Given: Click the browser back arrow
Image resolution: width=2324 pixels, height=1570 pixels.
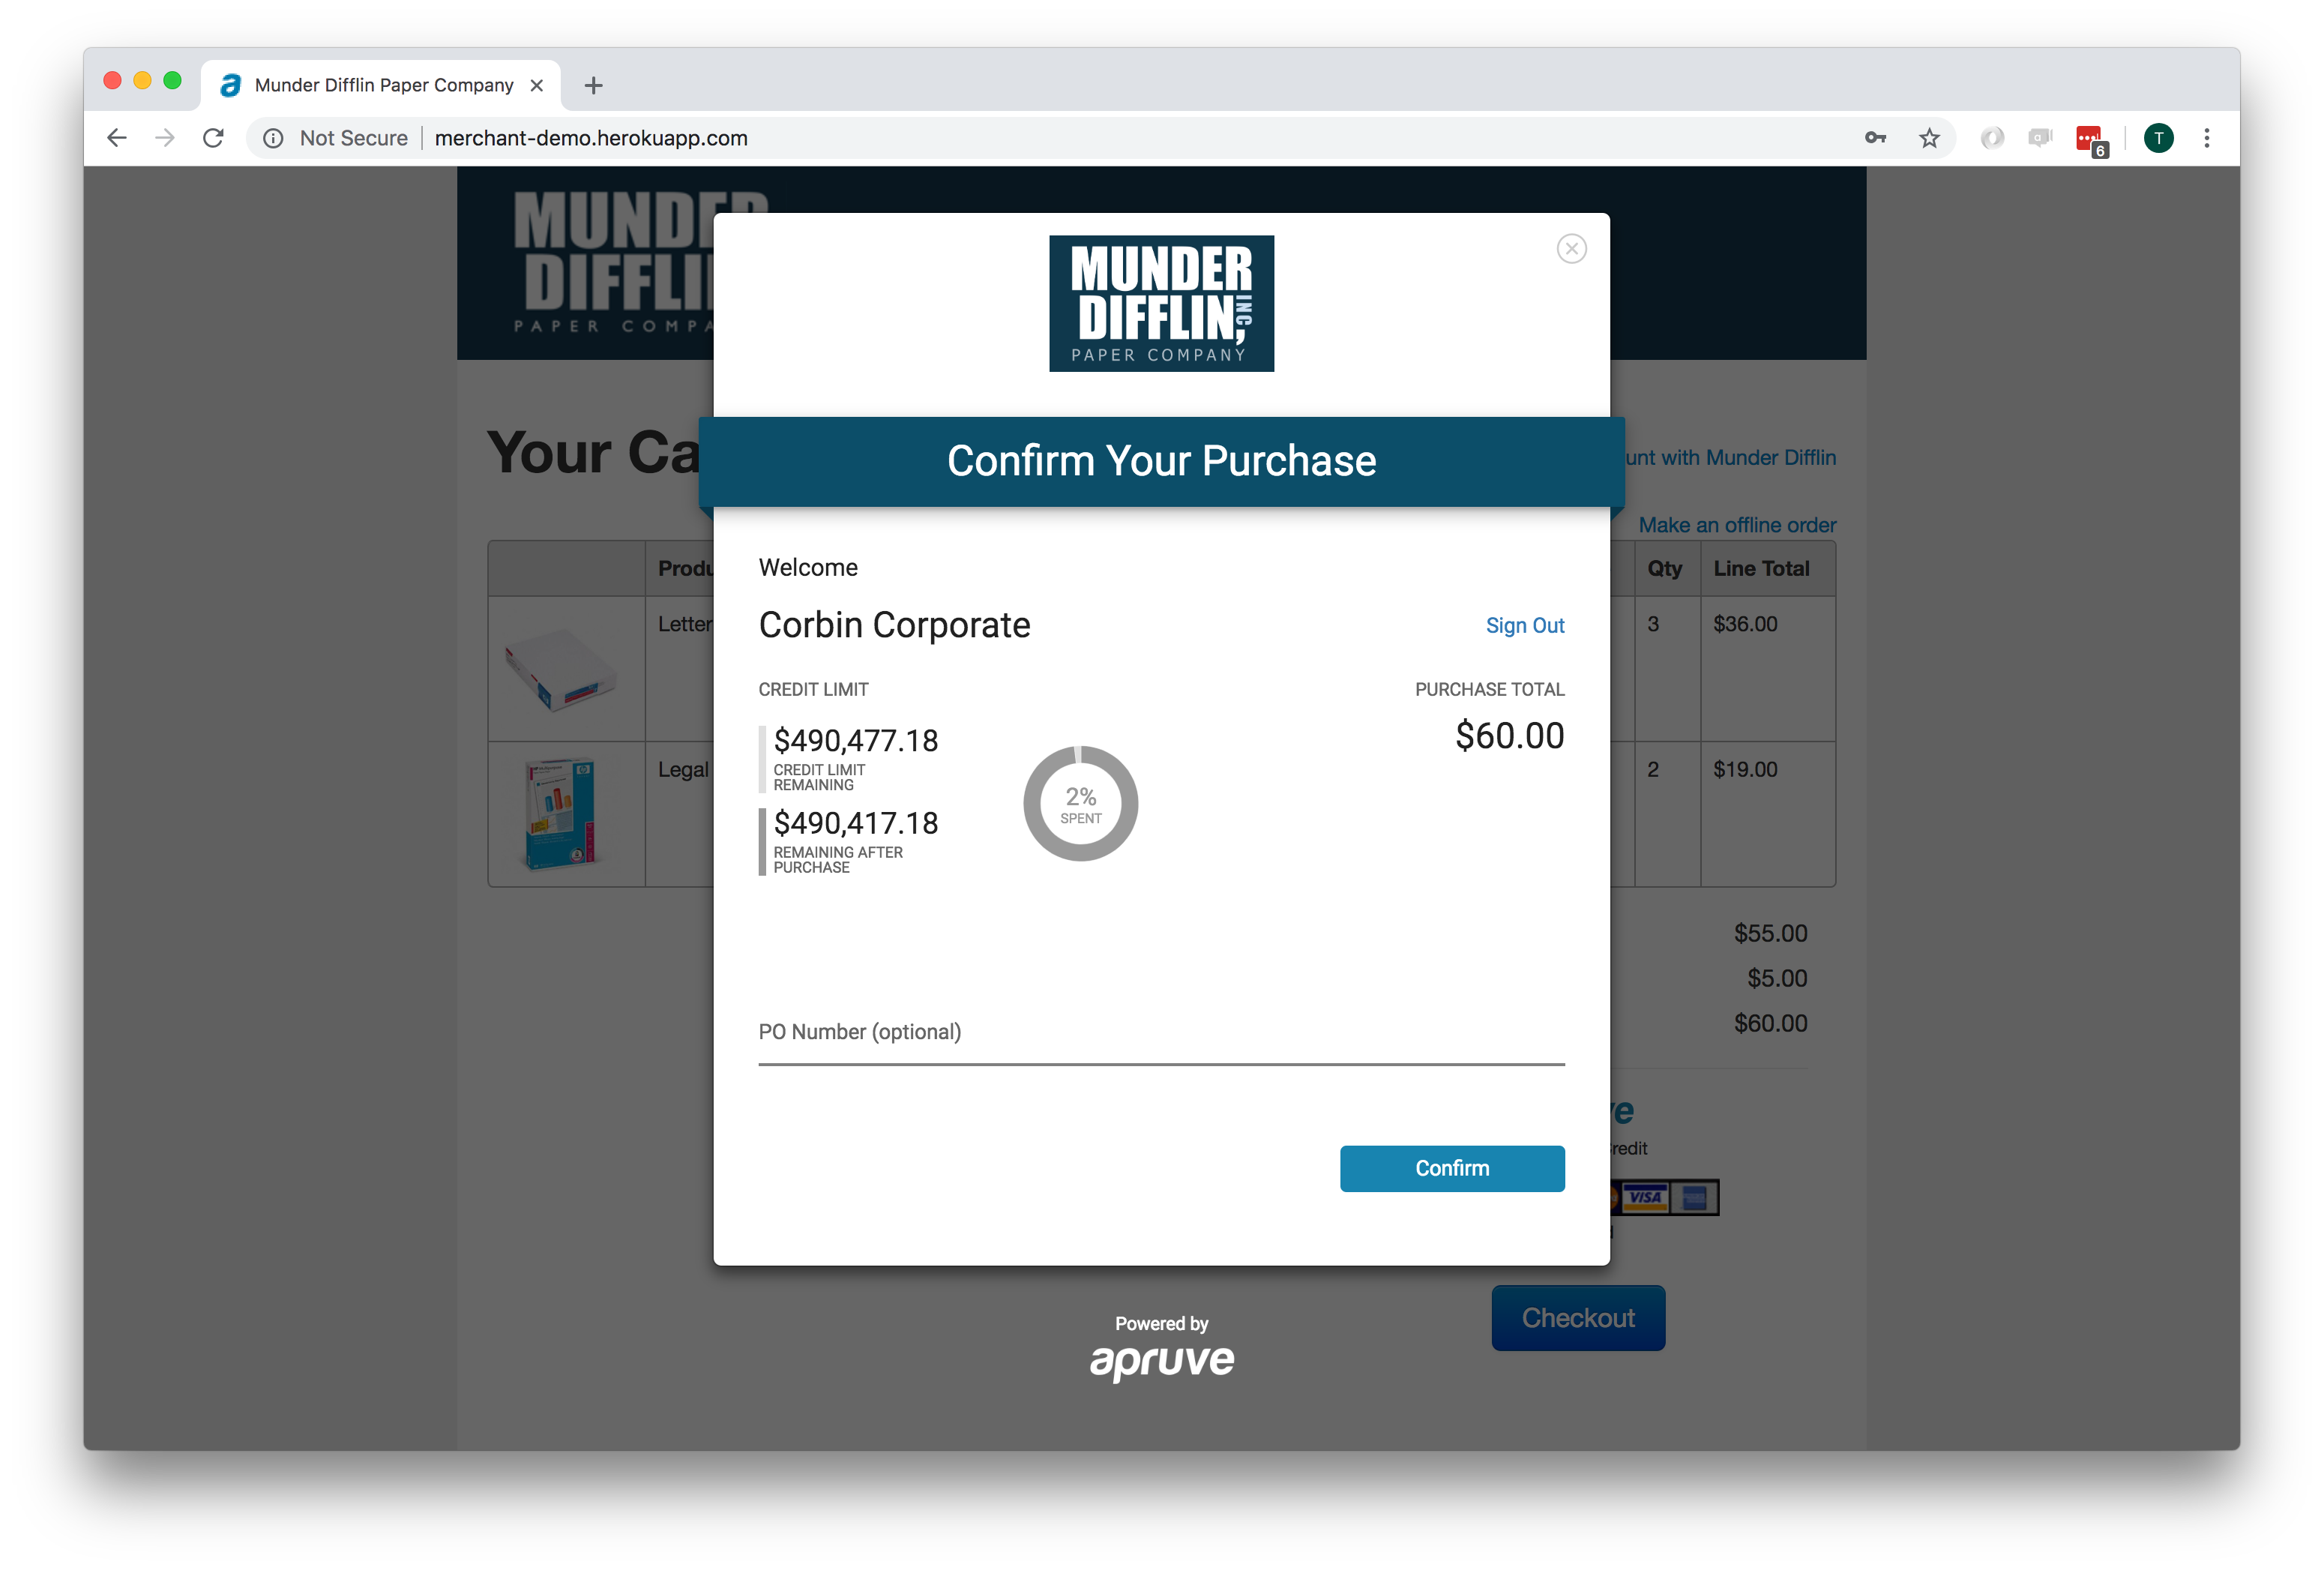Looking at the screenshot, I should point(117,138).
